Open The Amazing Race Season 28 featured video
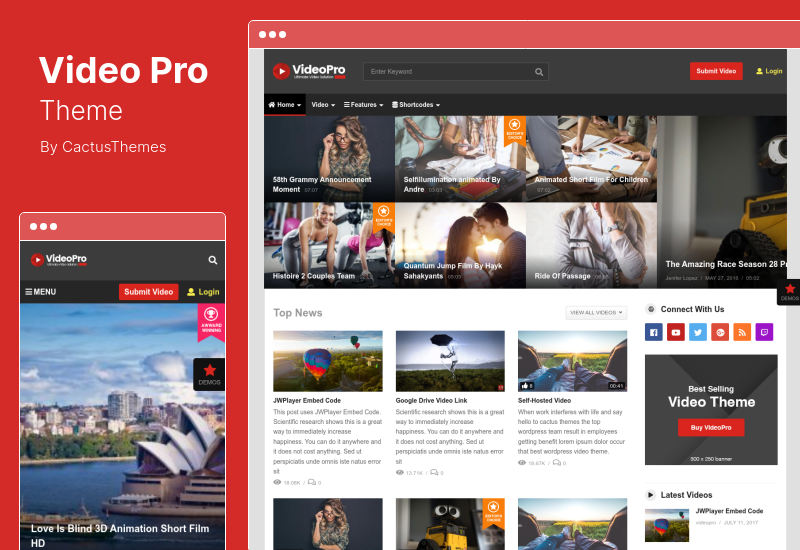 722,202
